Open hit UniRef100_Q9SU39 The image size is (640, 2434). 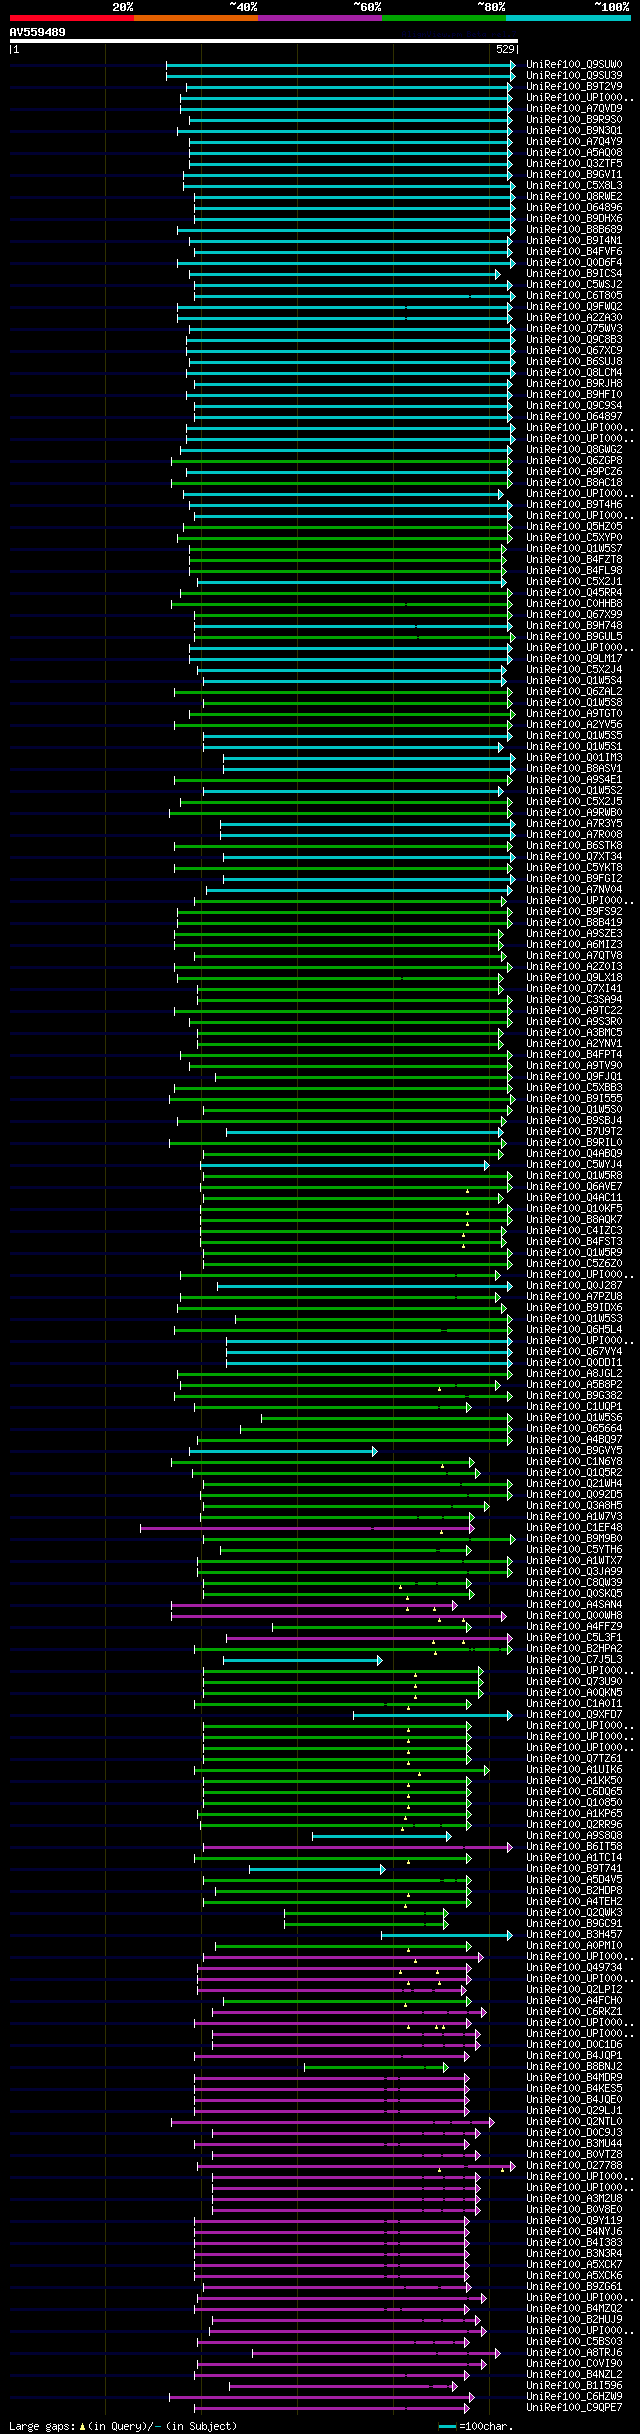pos(574,76)
